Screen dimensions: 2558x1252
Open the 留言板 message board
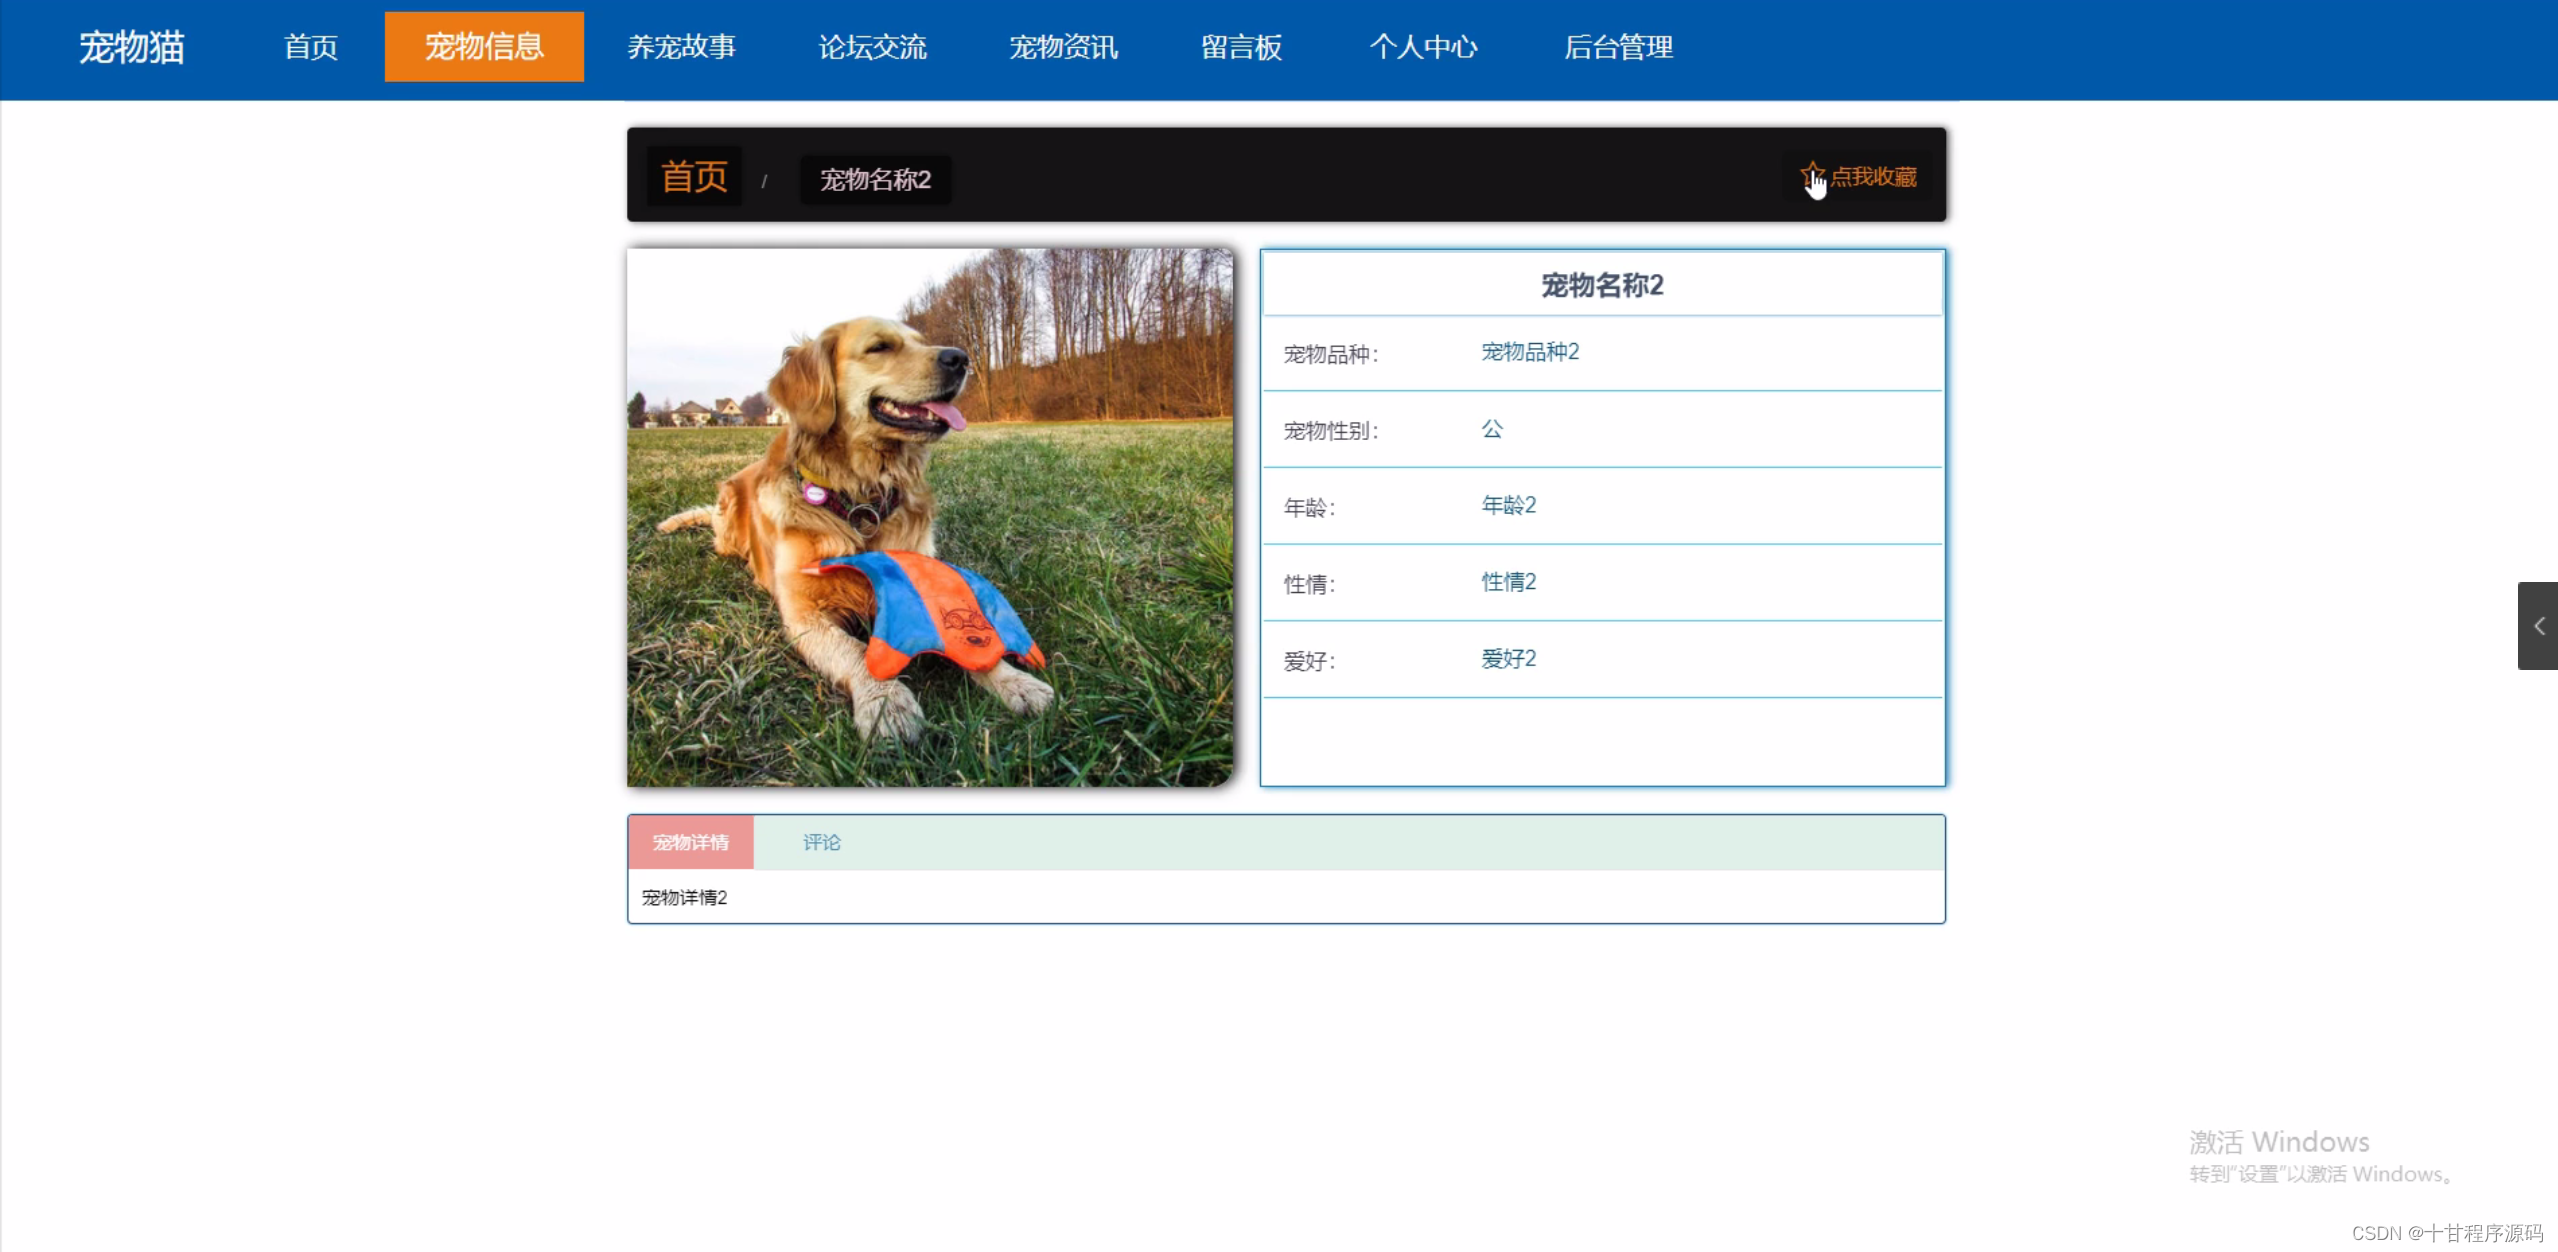[x=1241, y=47]
